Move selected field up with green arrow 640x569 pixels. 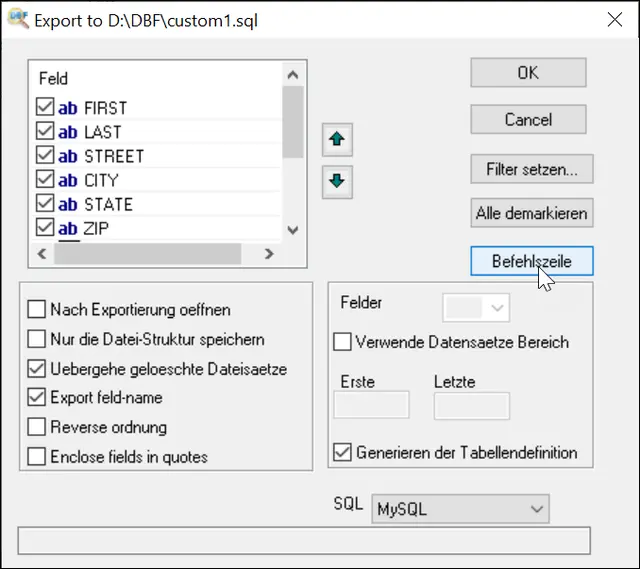[x=337, y=140]
